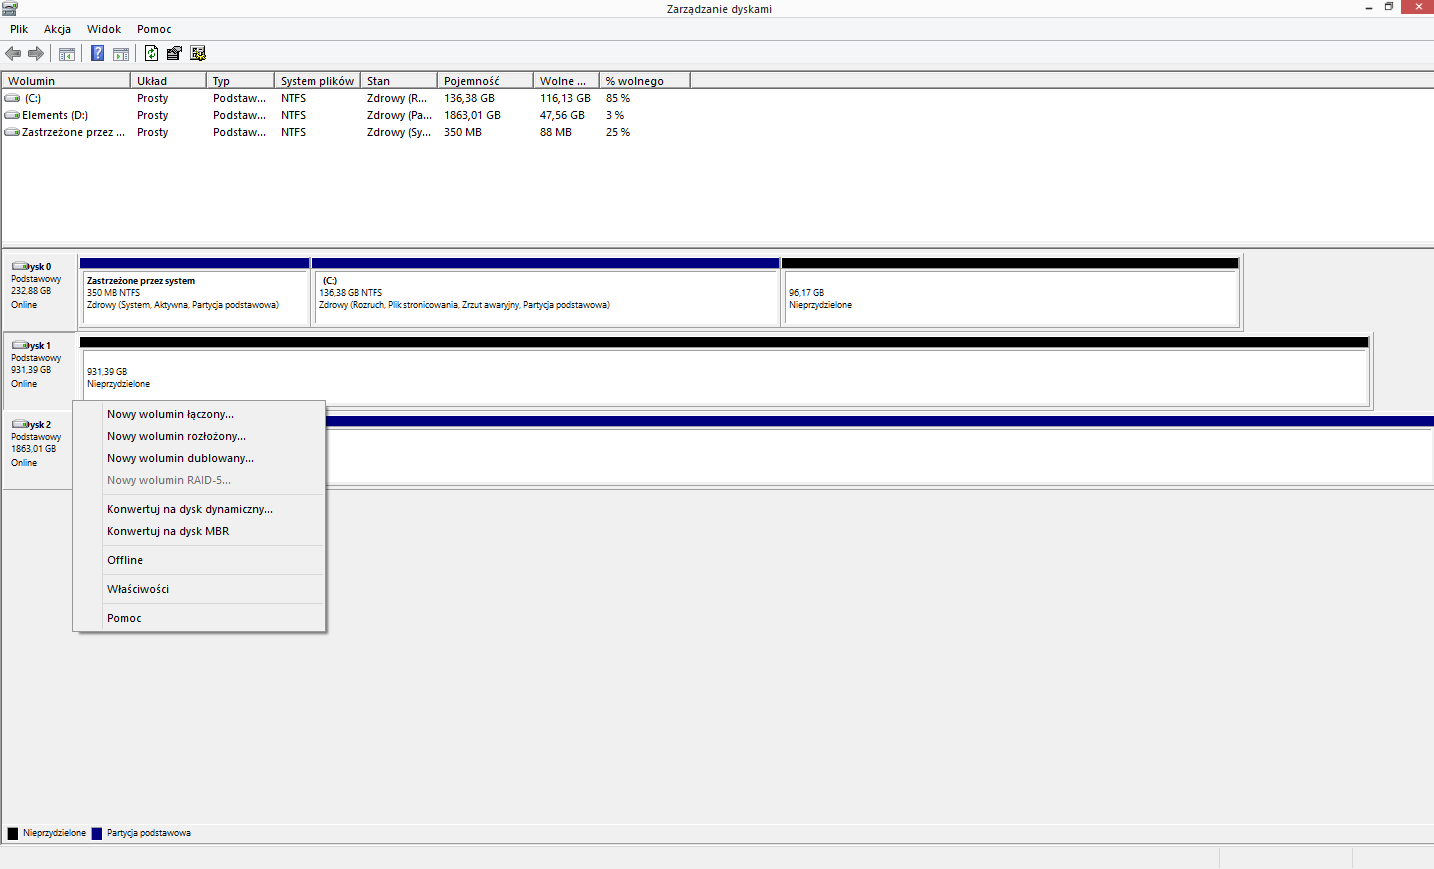Sort by the Pojemność column header
The width and height of the screenshot is (1434, 869).
pyautogui.click(x=485, y=81)
